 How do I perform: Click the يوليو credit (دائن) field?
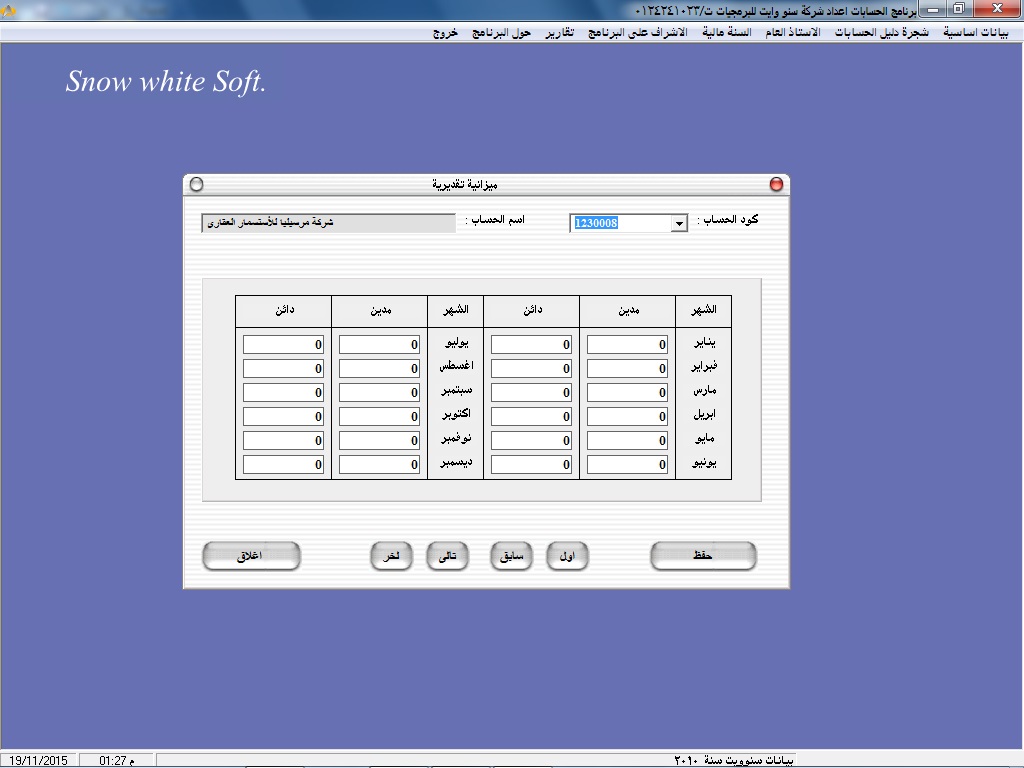283,345
